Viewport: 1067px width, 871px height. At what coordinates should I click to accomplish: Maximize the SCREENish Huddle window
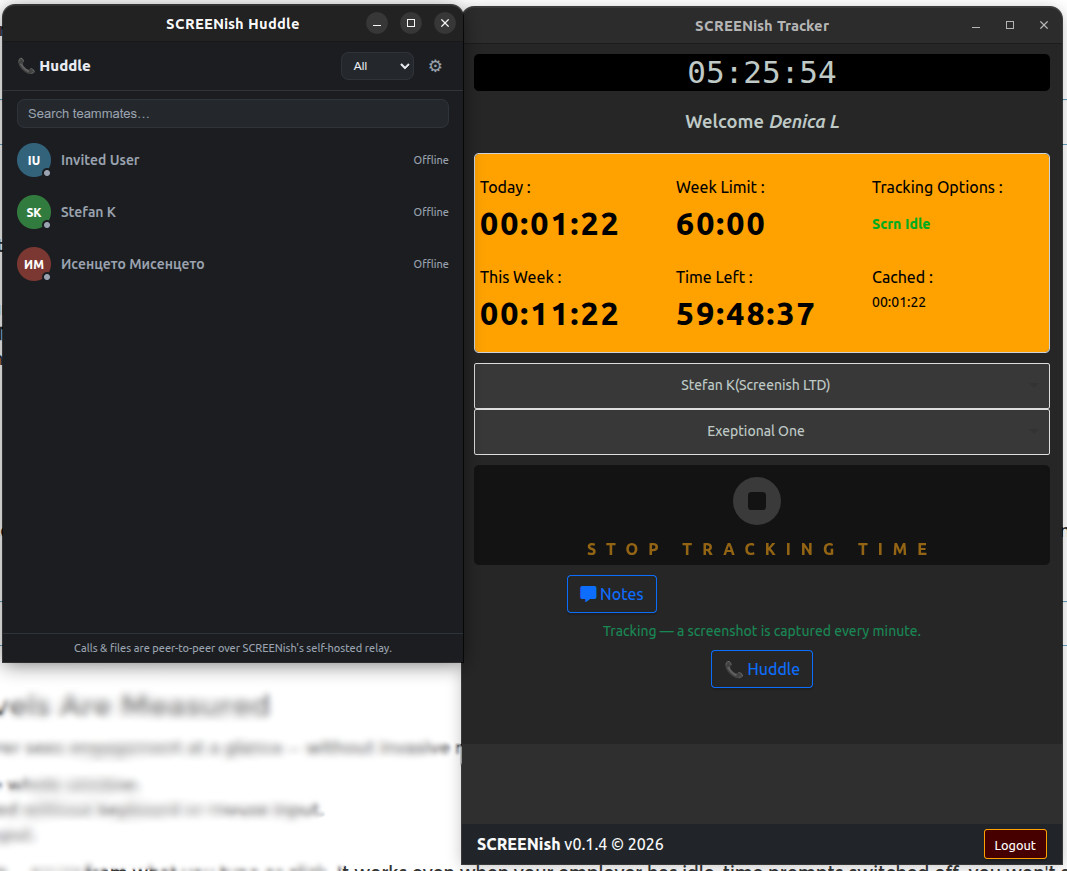(x=411, y=23)
